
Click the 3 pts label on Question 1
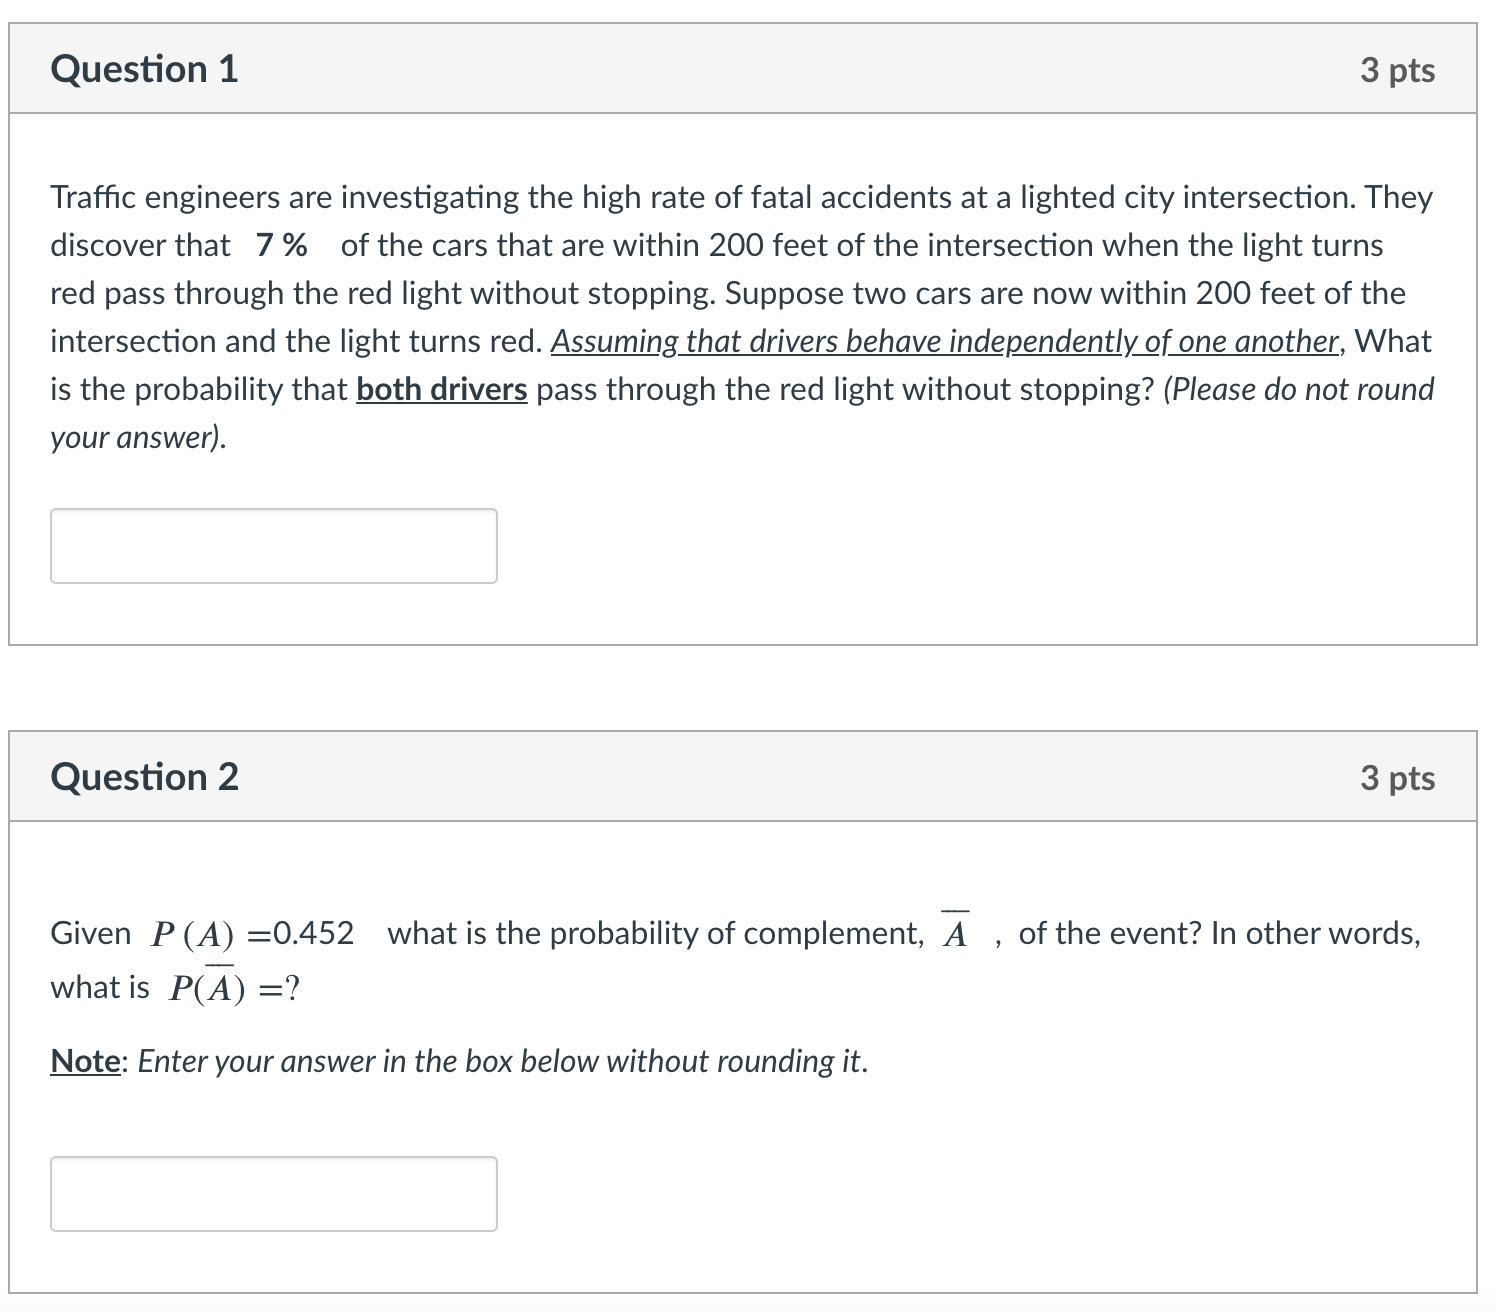(1399, 70)
